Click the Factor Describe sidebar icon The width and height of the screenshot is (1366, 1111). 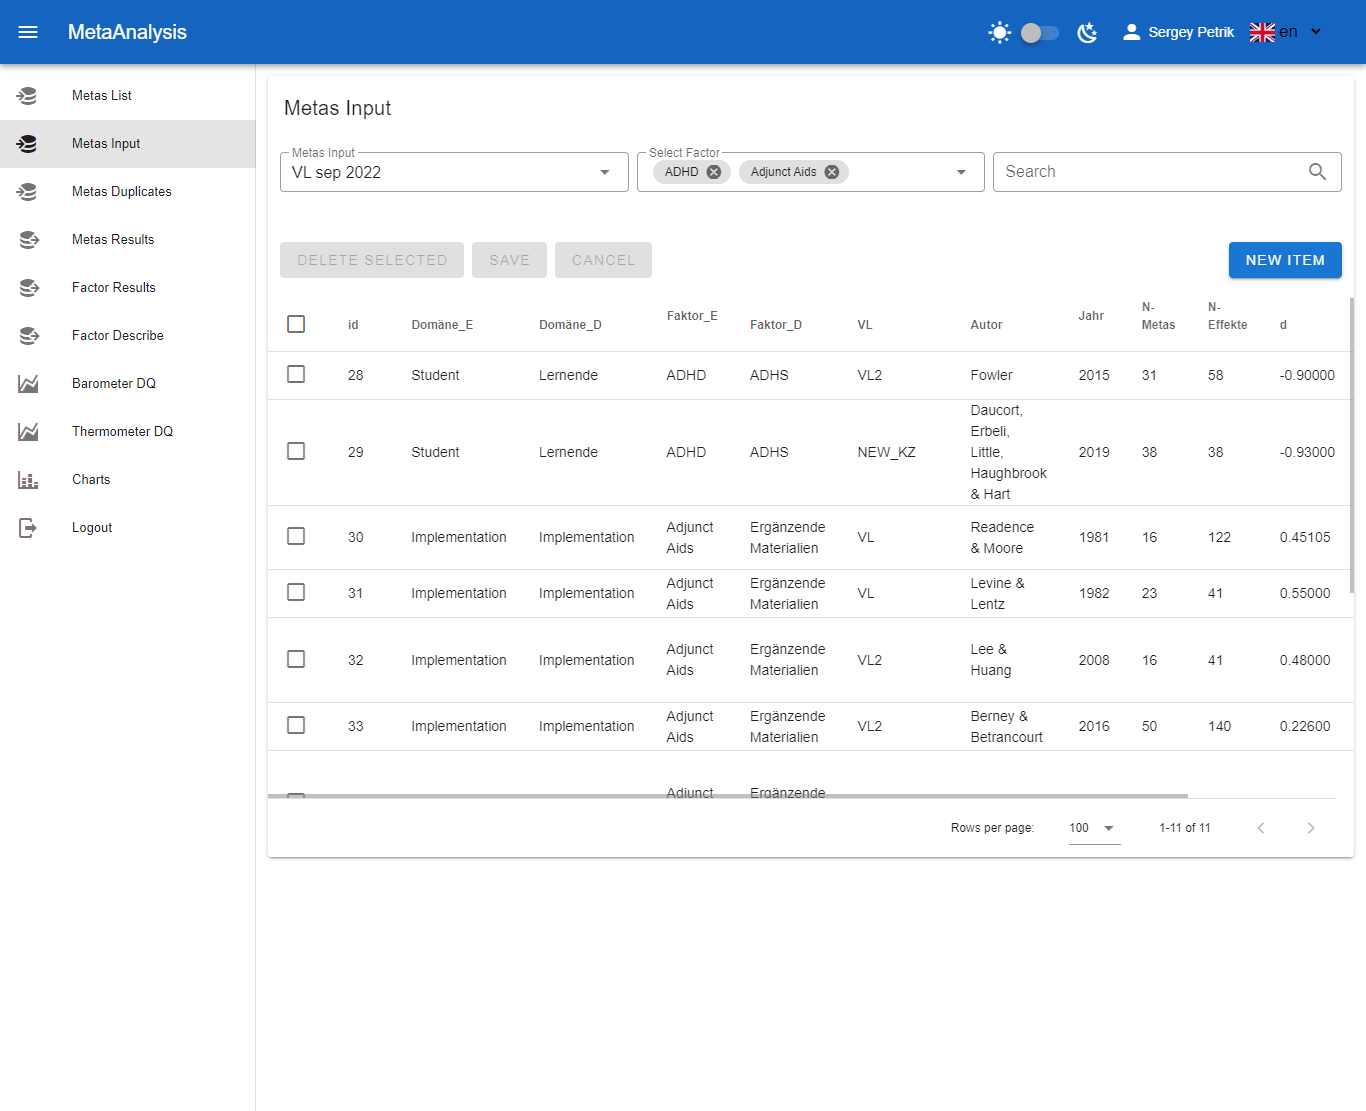pos(28,336)
